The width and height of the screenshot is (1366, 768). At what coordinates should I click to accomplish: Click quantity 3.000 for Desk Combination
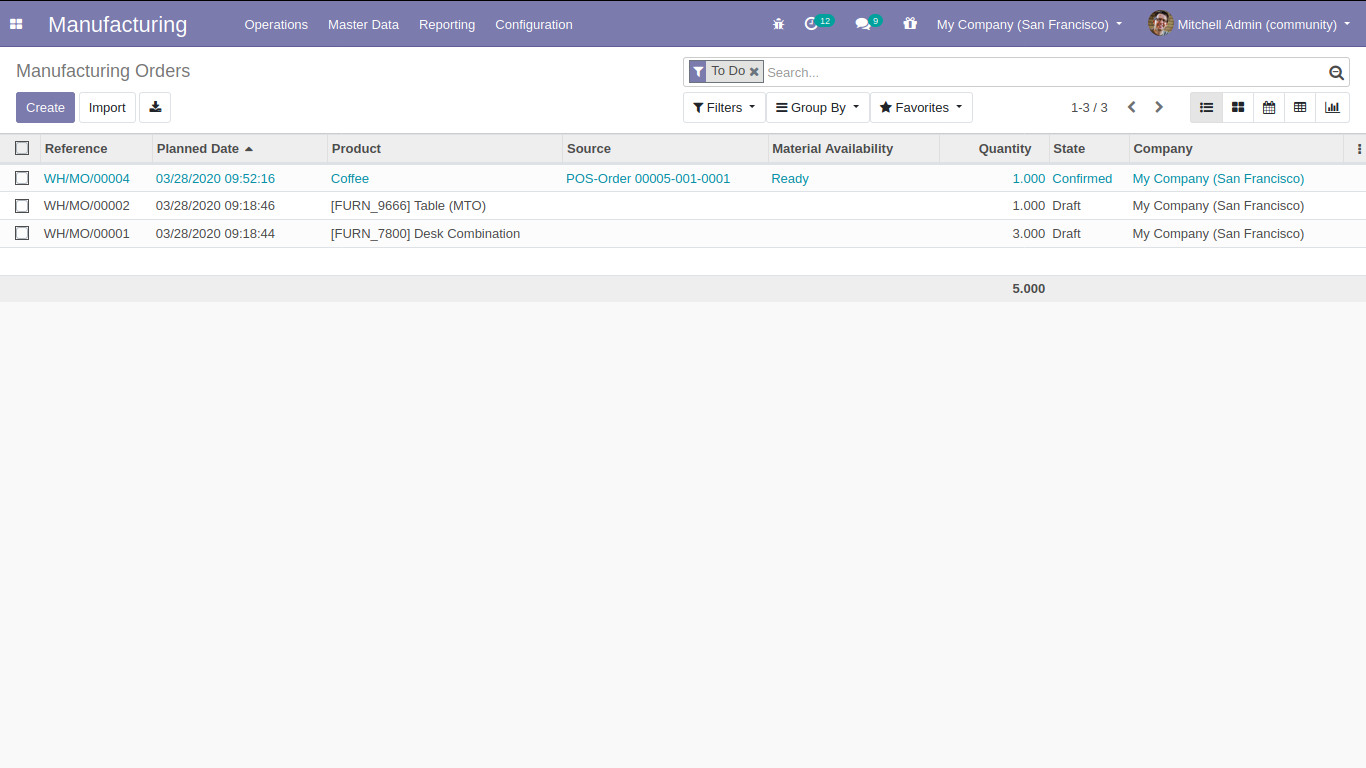[x=1028, y=233]
